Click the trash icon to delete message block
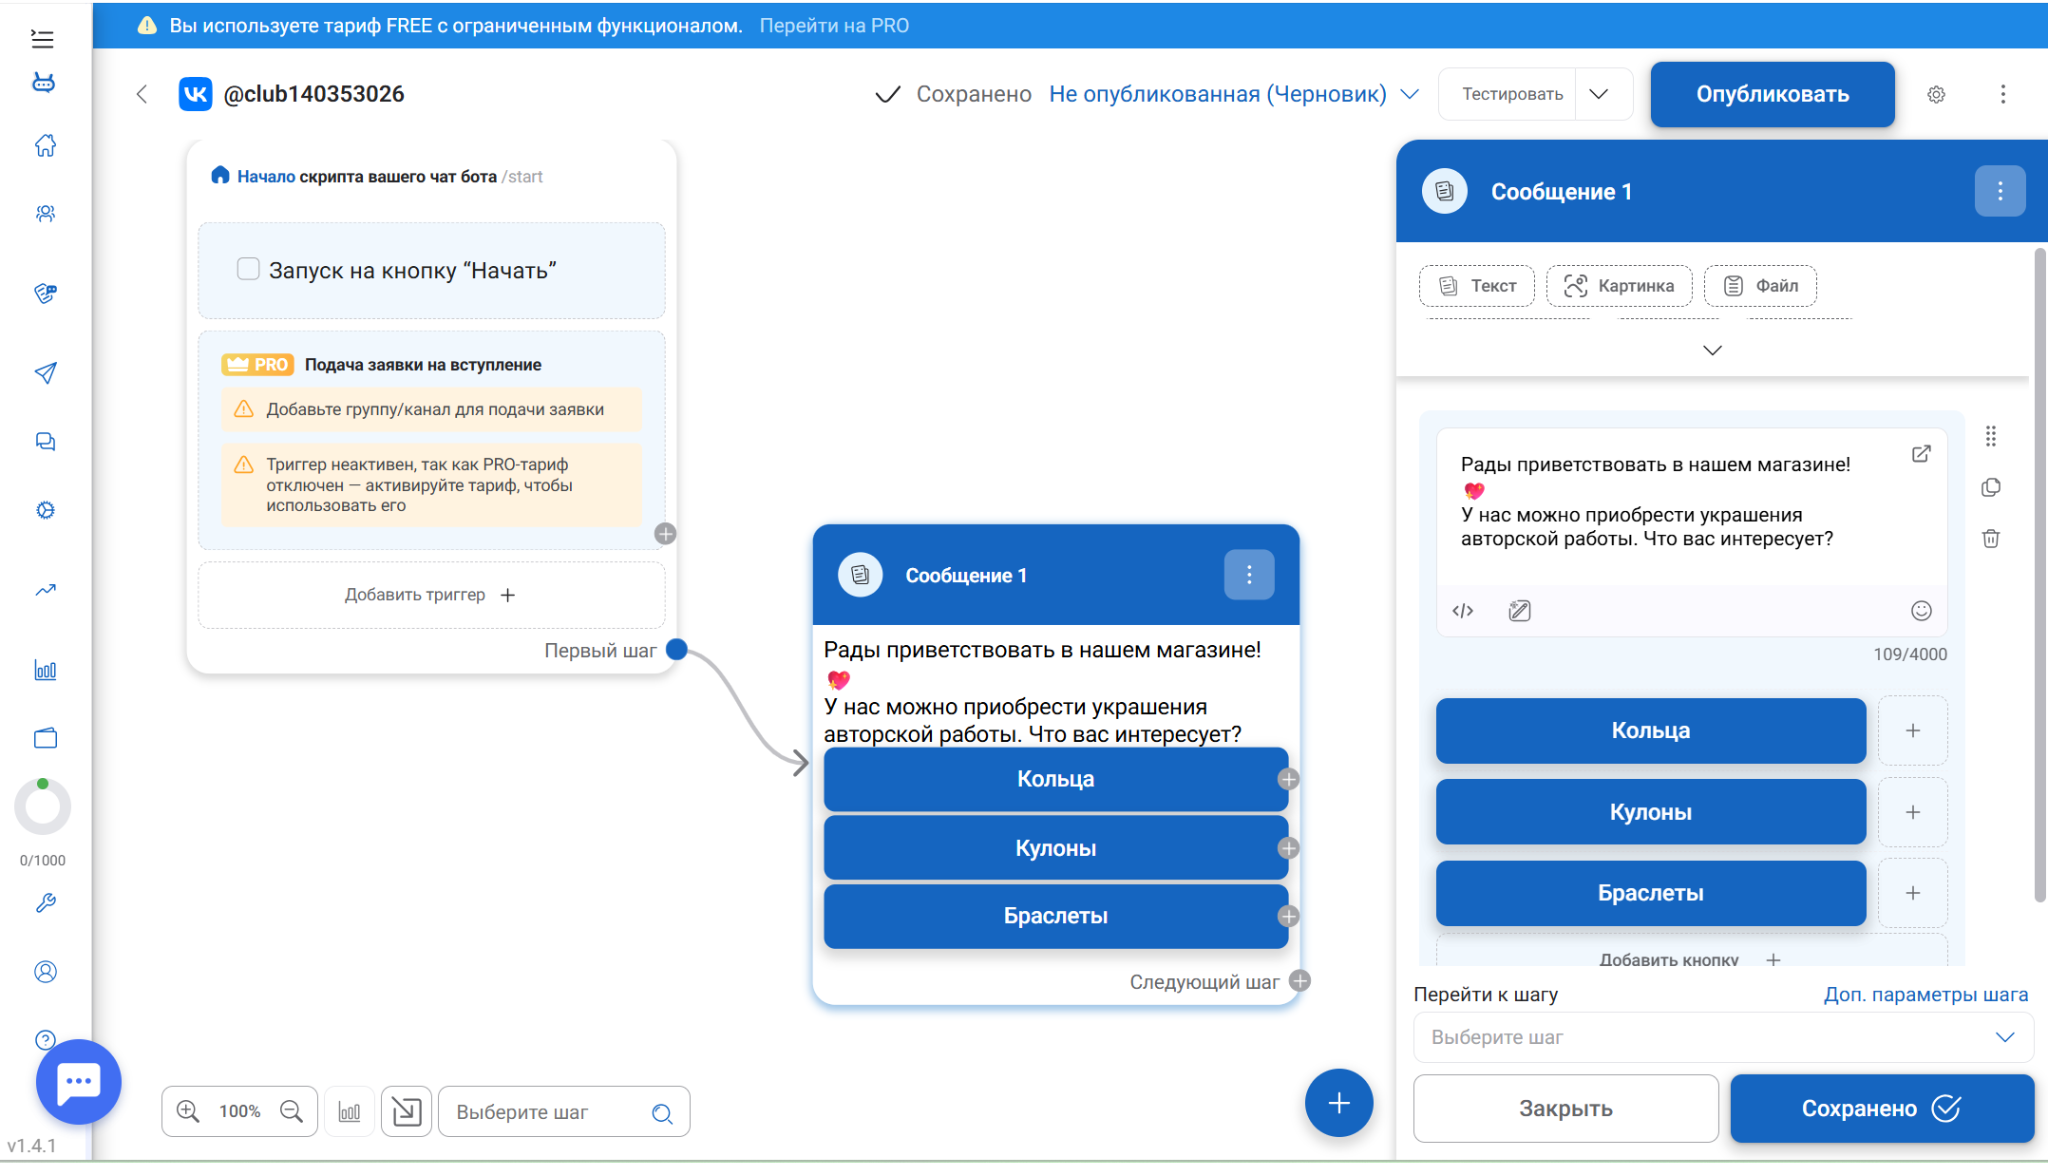Screen dimensions: 2048x1163 (x=1990, y=538)
